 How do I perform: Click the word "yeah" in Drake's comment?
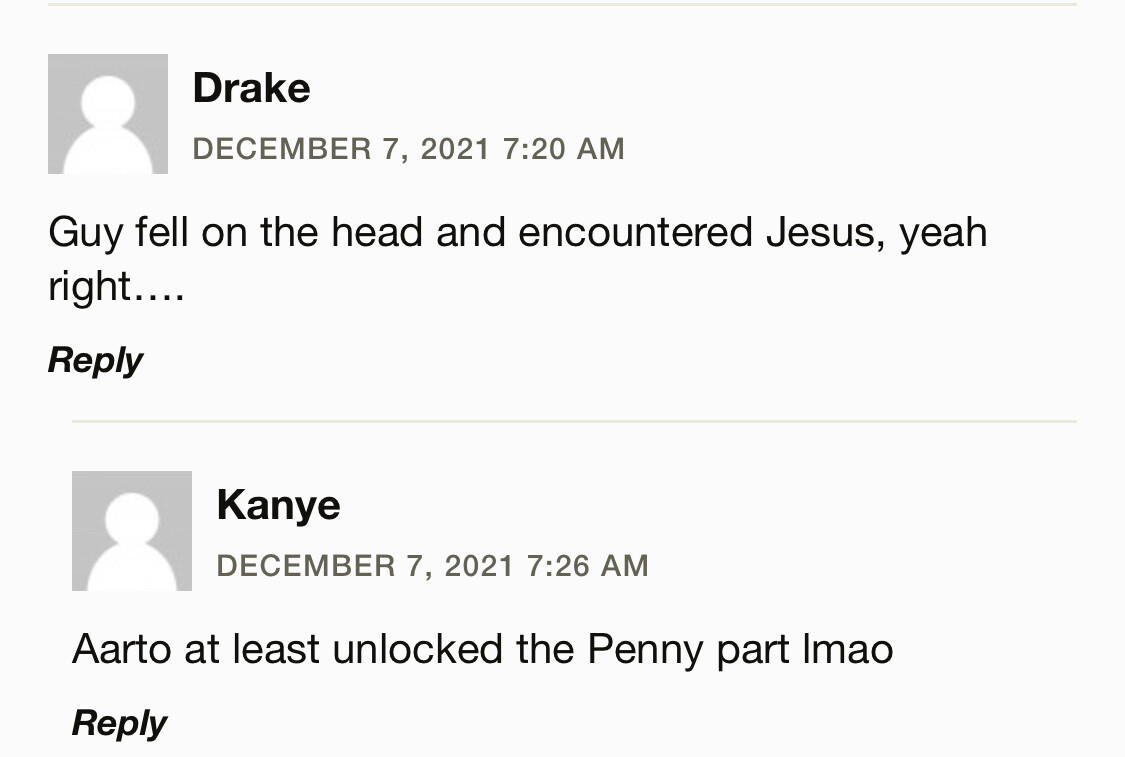click(x=943, y=233)
